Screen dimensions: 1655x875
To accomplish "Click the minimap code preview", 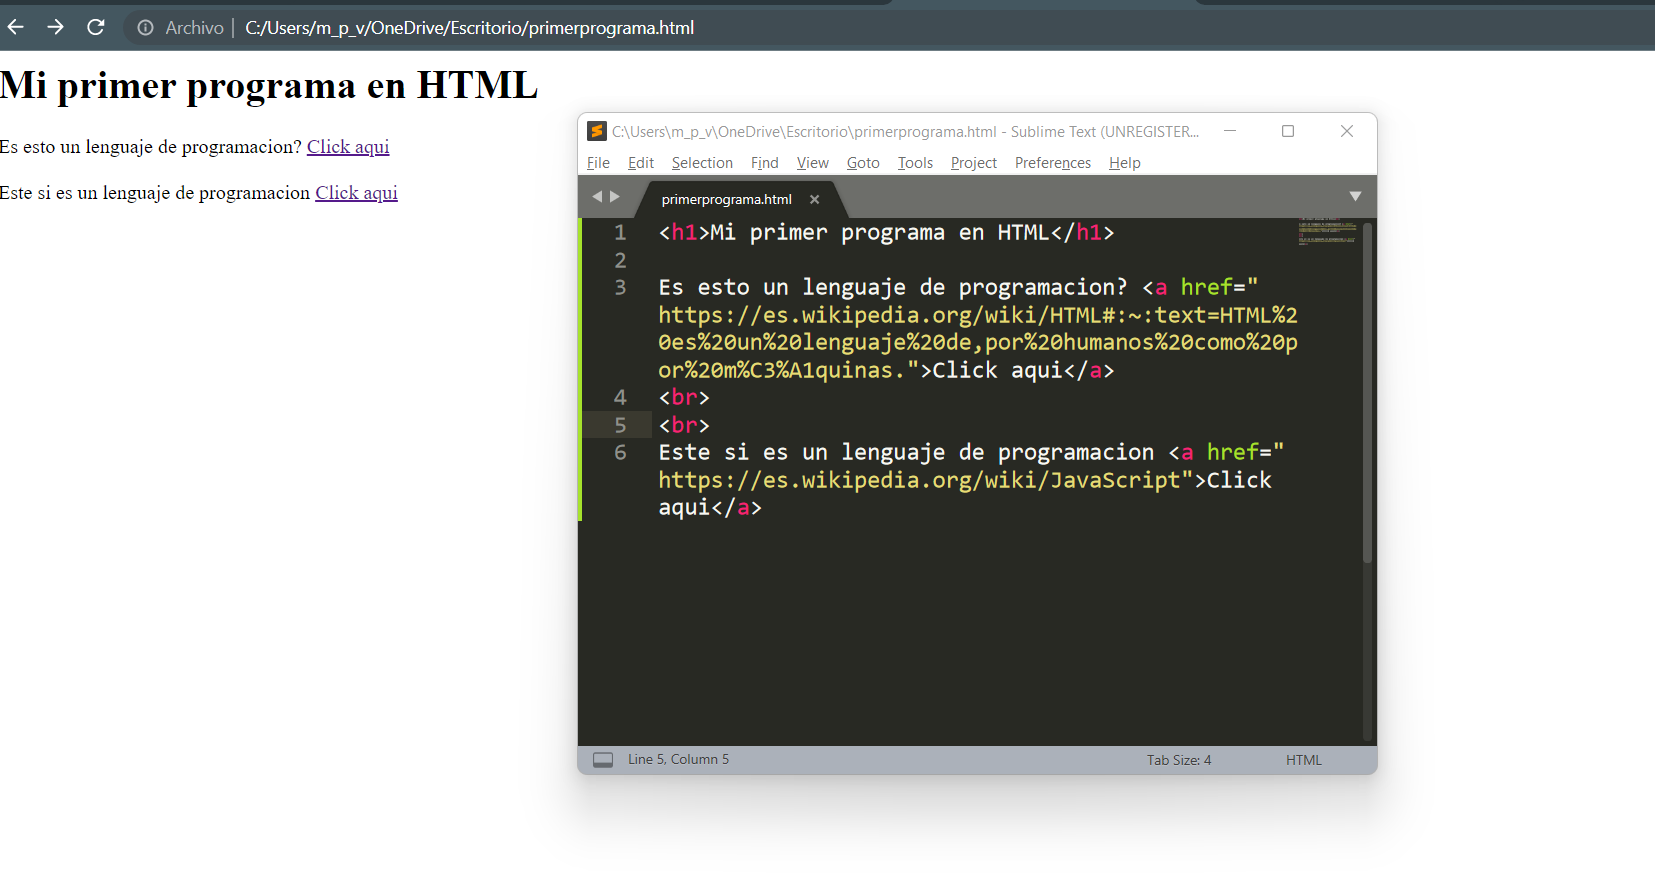I will tap(1327, 231).
